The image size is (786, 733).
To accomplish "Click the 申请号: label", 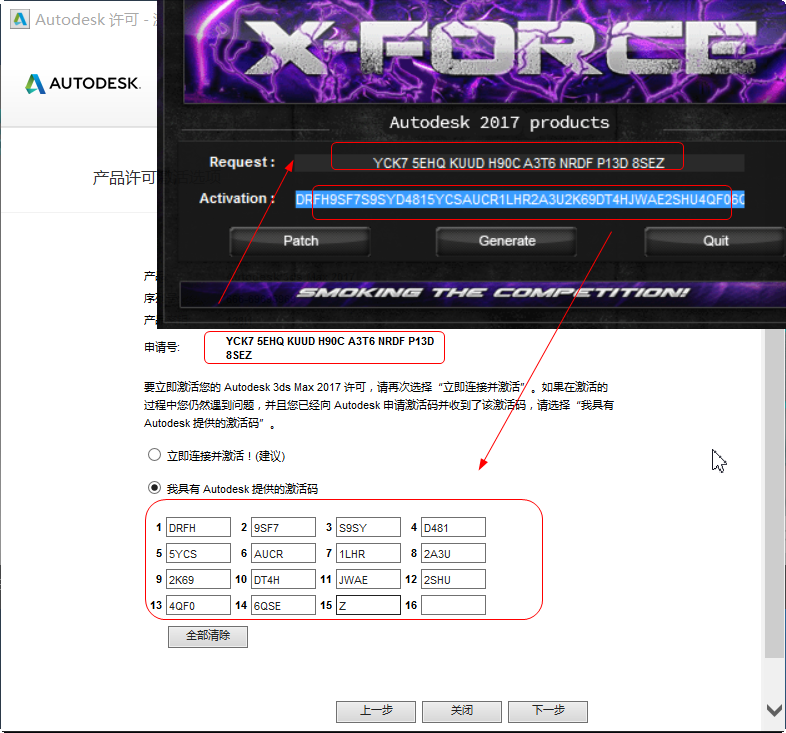I will point(162,347).
